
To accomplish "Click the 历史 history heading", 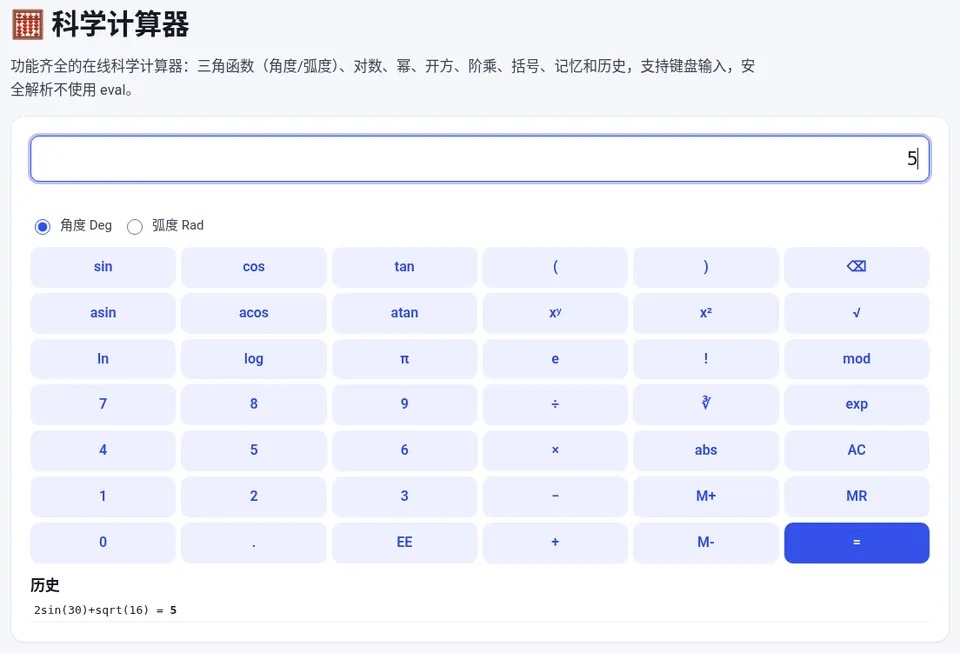I will click(x=45, y=585).
